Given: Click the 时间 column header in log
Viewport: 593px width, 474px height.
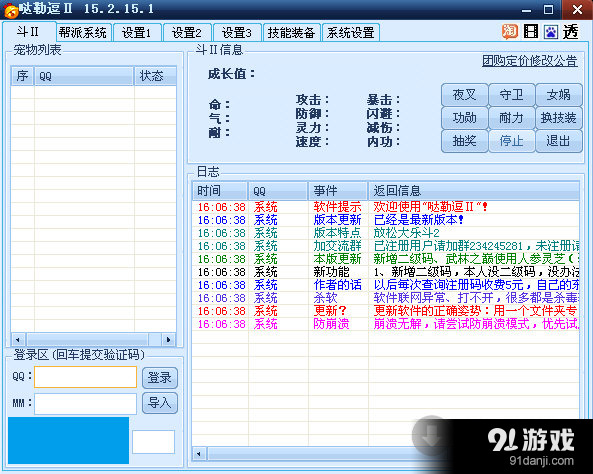Looking at the screenshot, I should pyautogui.click(x=220, y=191).
